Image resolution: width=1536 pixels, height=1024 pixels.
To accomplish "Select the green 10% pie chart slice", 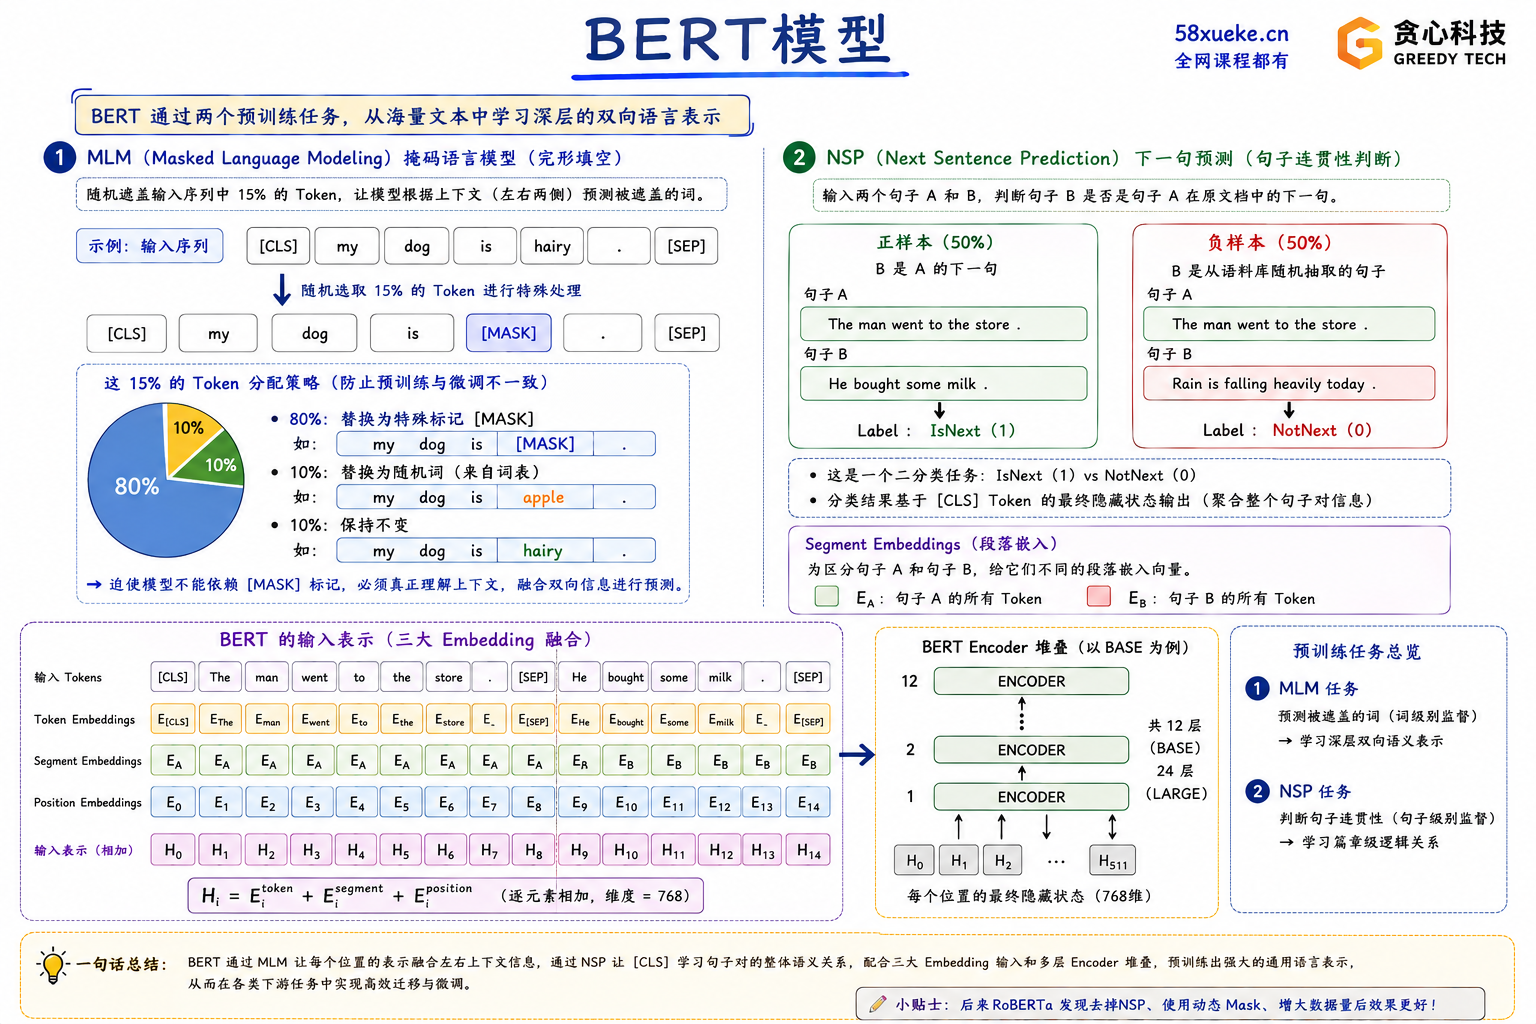I will (217, 463).
